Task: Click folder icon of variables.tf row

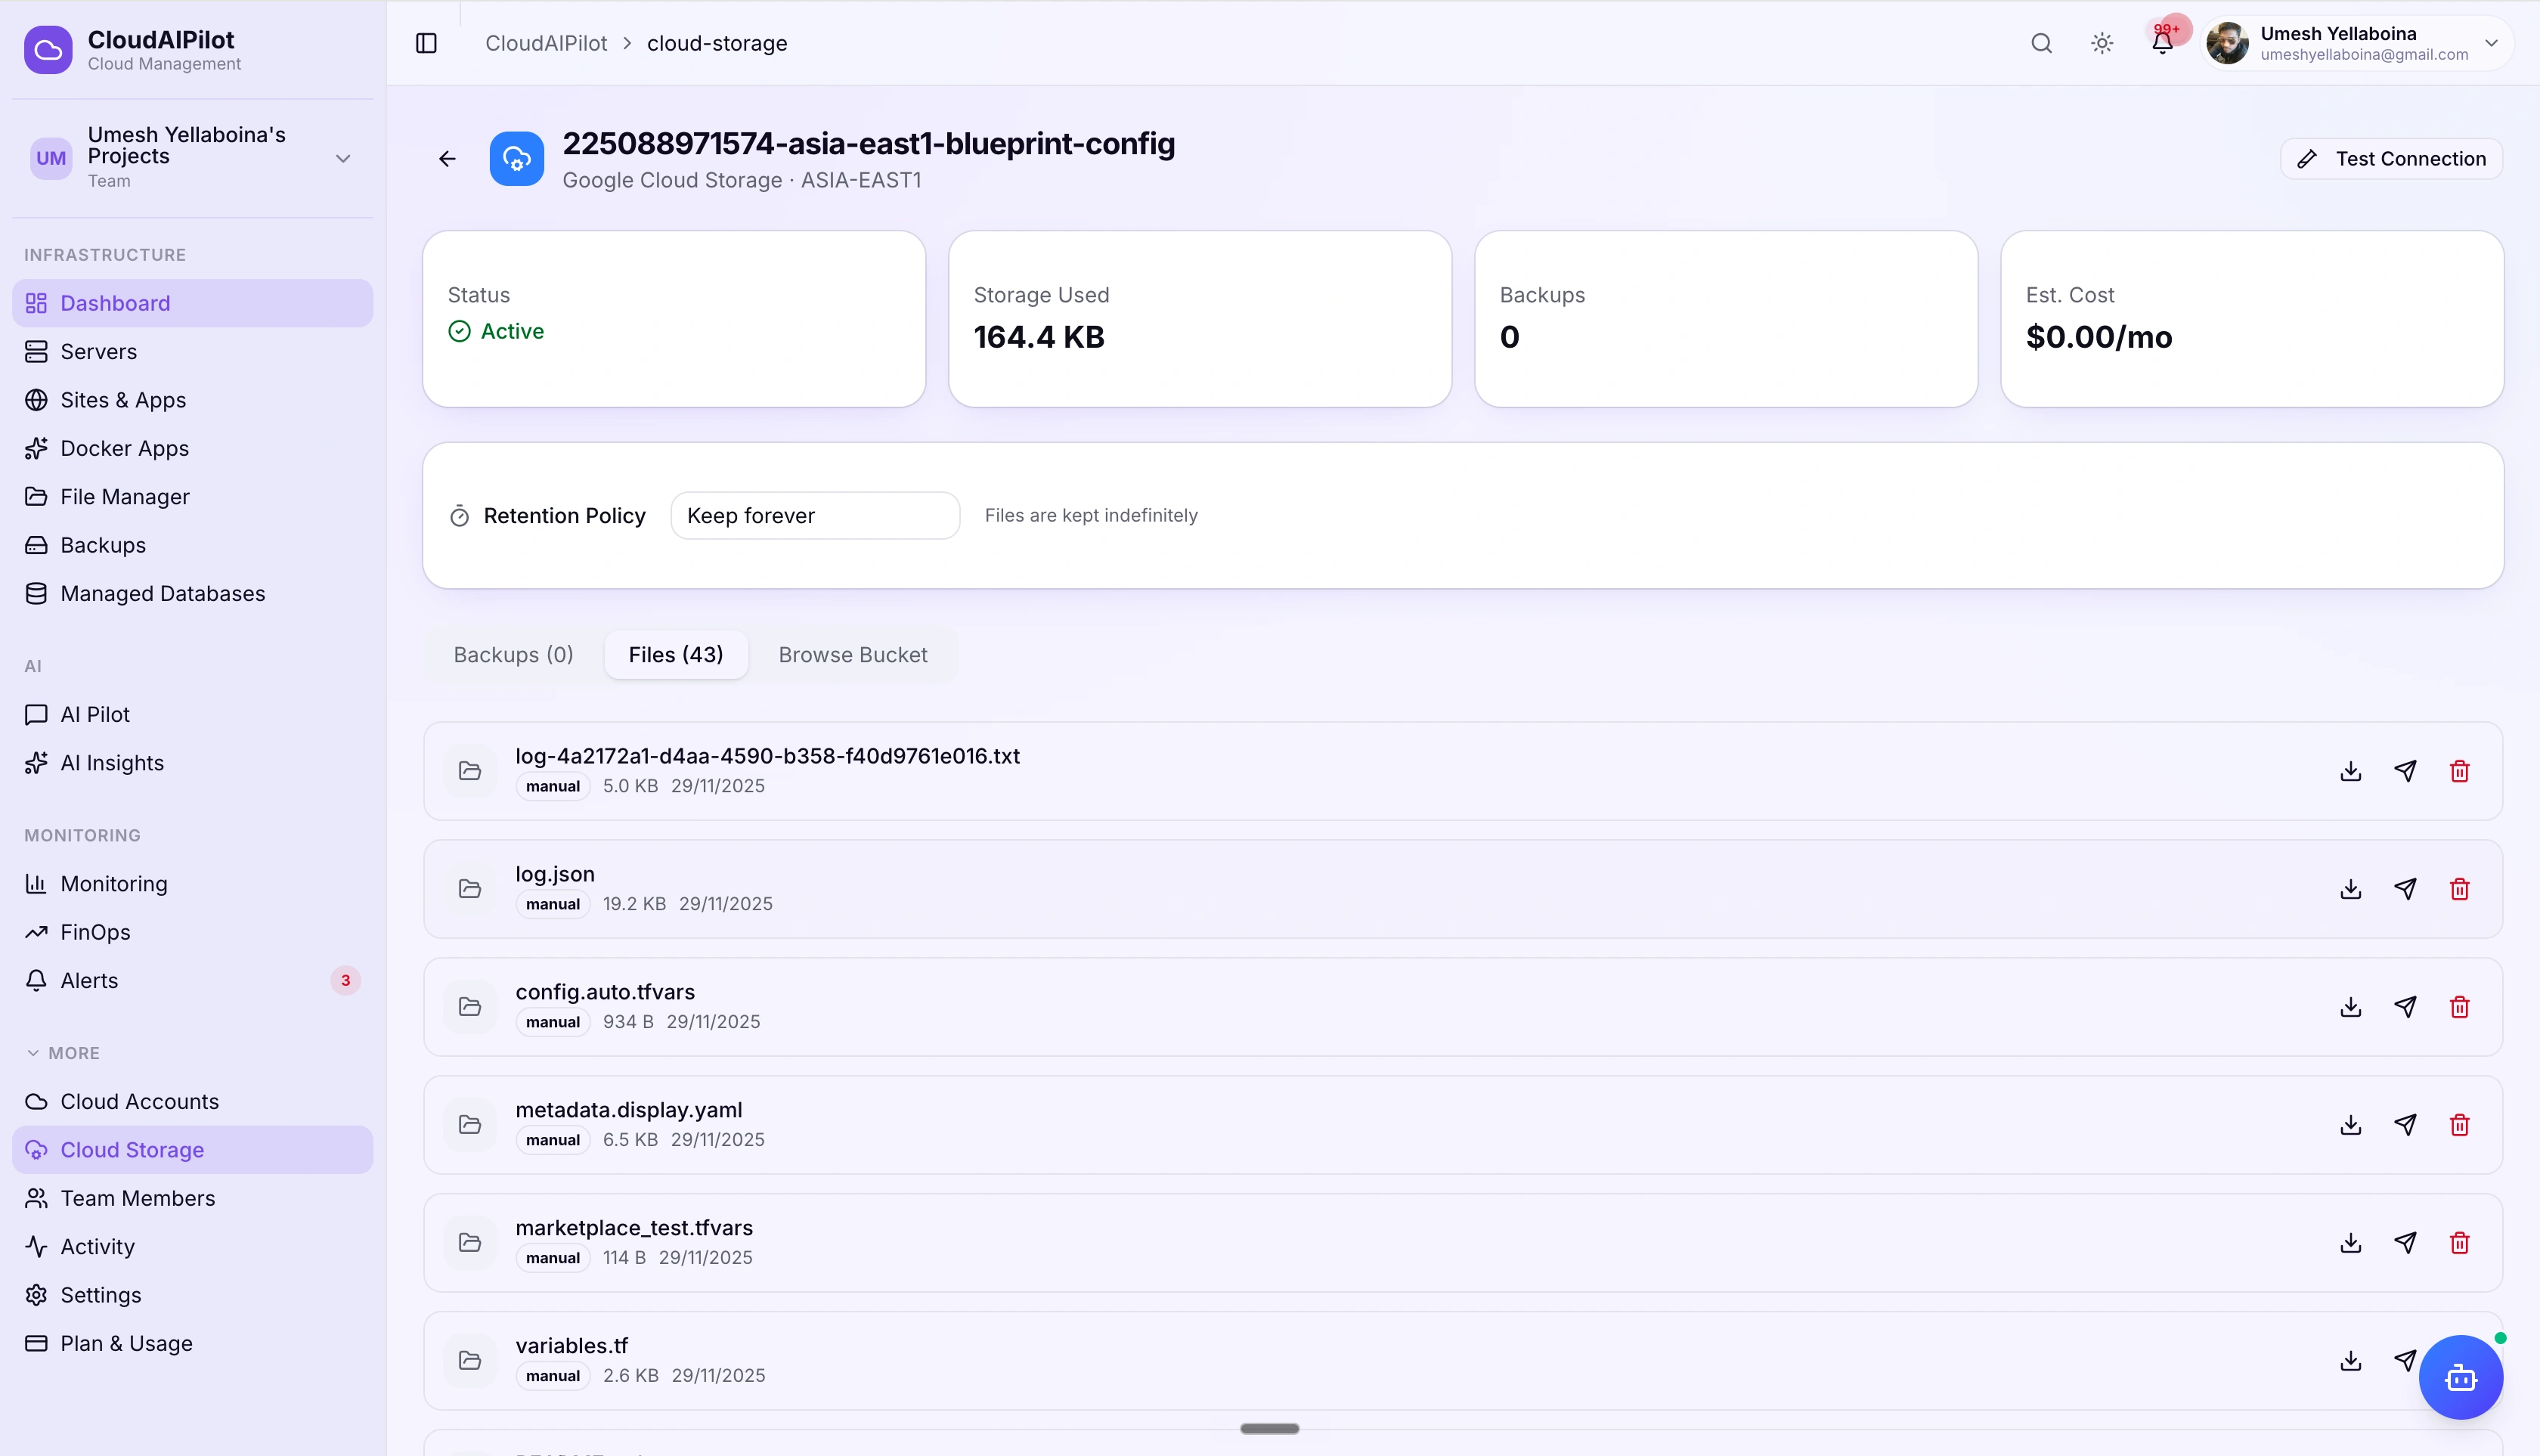Action: coord(470,1361)
